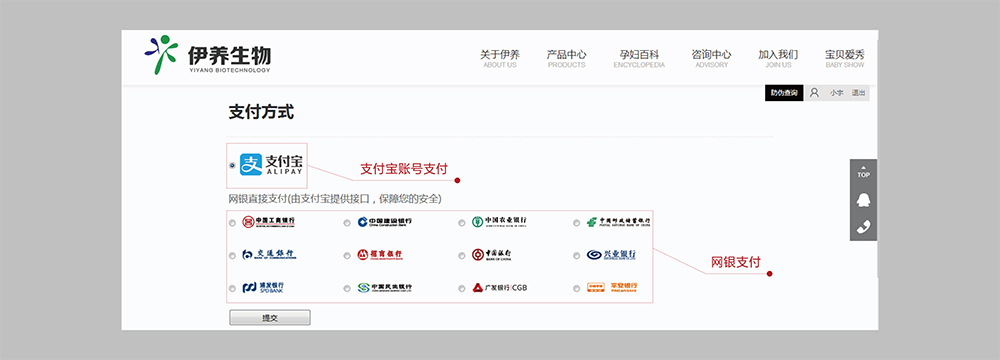Select the 平安银行 radio button
Viewport: 1000px width, 360px height.
click(577, 288)
